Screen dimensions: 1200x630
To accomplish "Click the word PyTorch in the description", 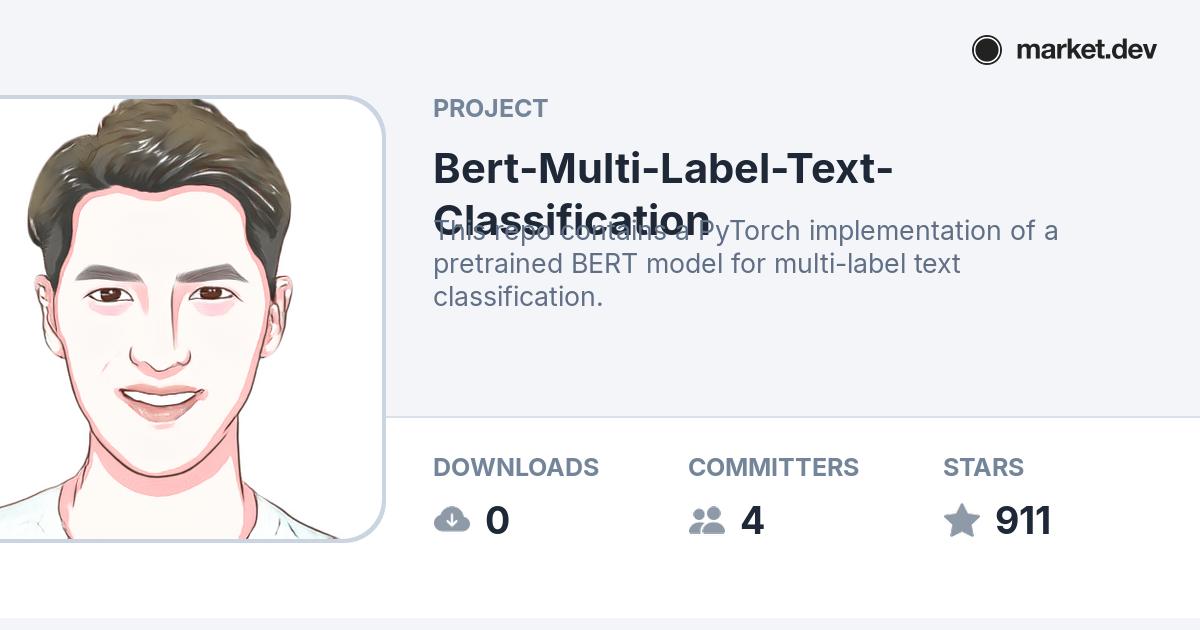I will pos(750,232).
